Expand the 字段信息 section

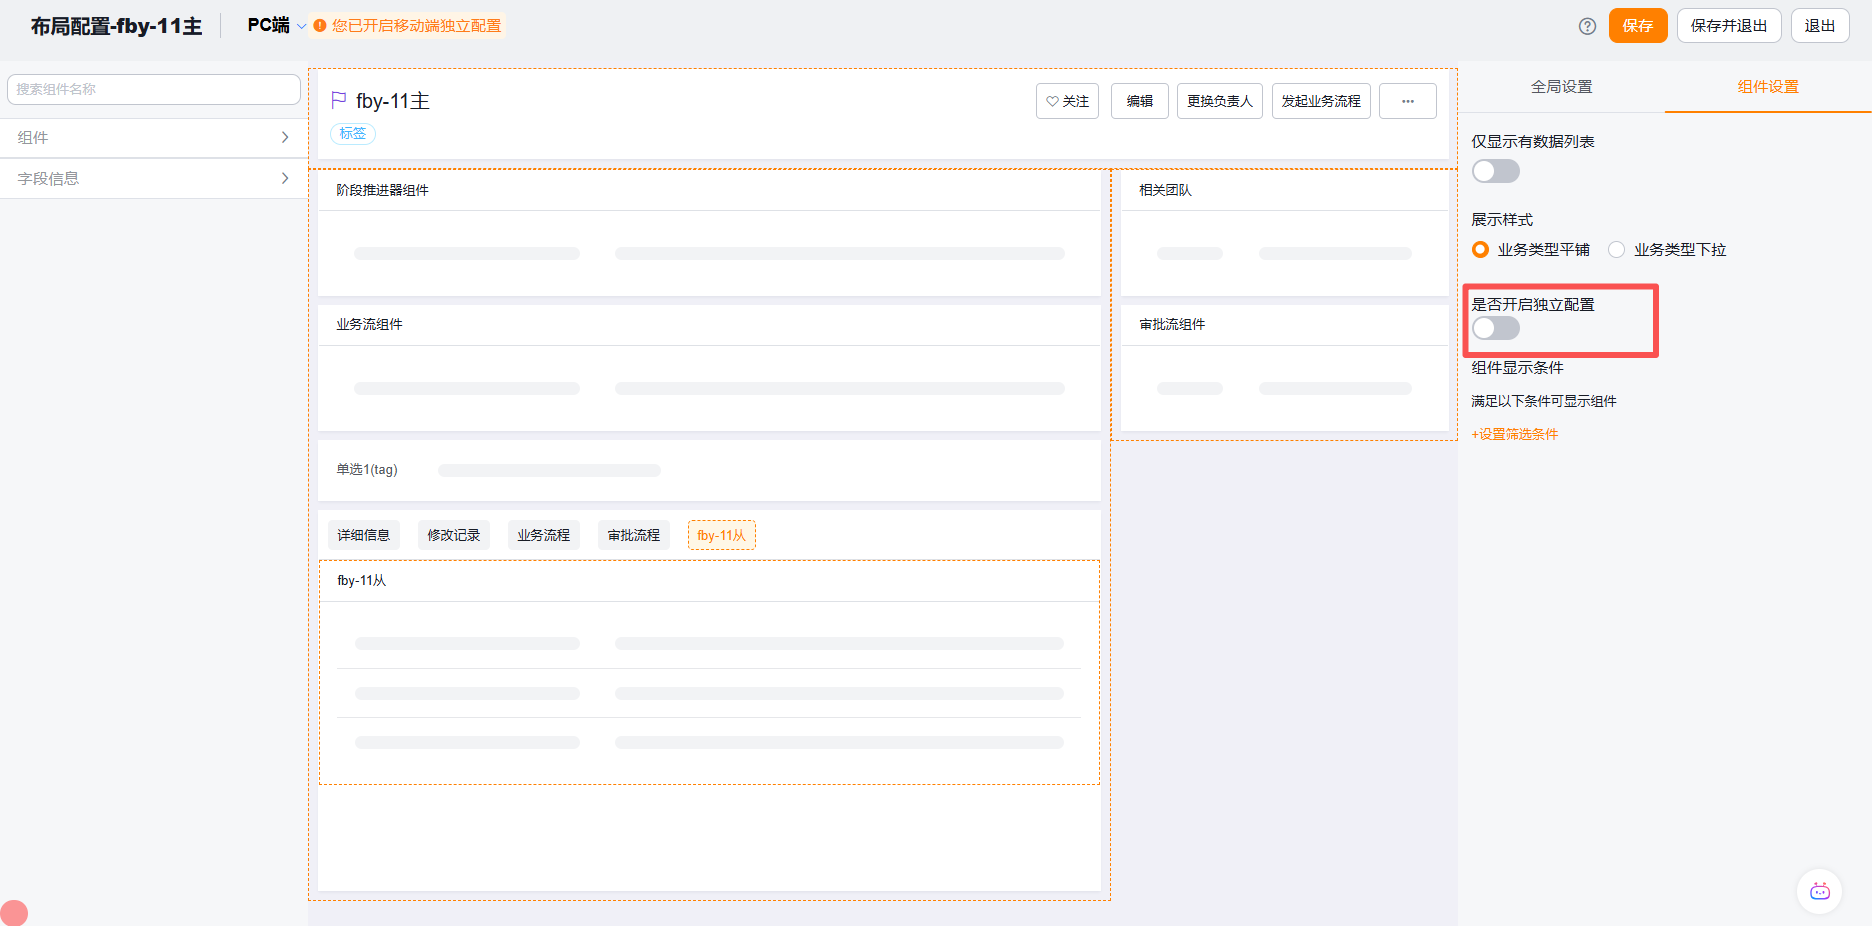(x=152, y=178)
